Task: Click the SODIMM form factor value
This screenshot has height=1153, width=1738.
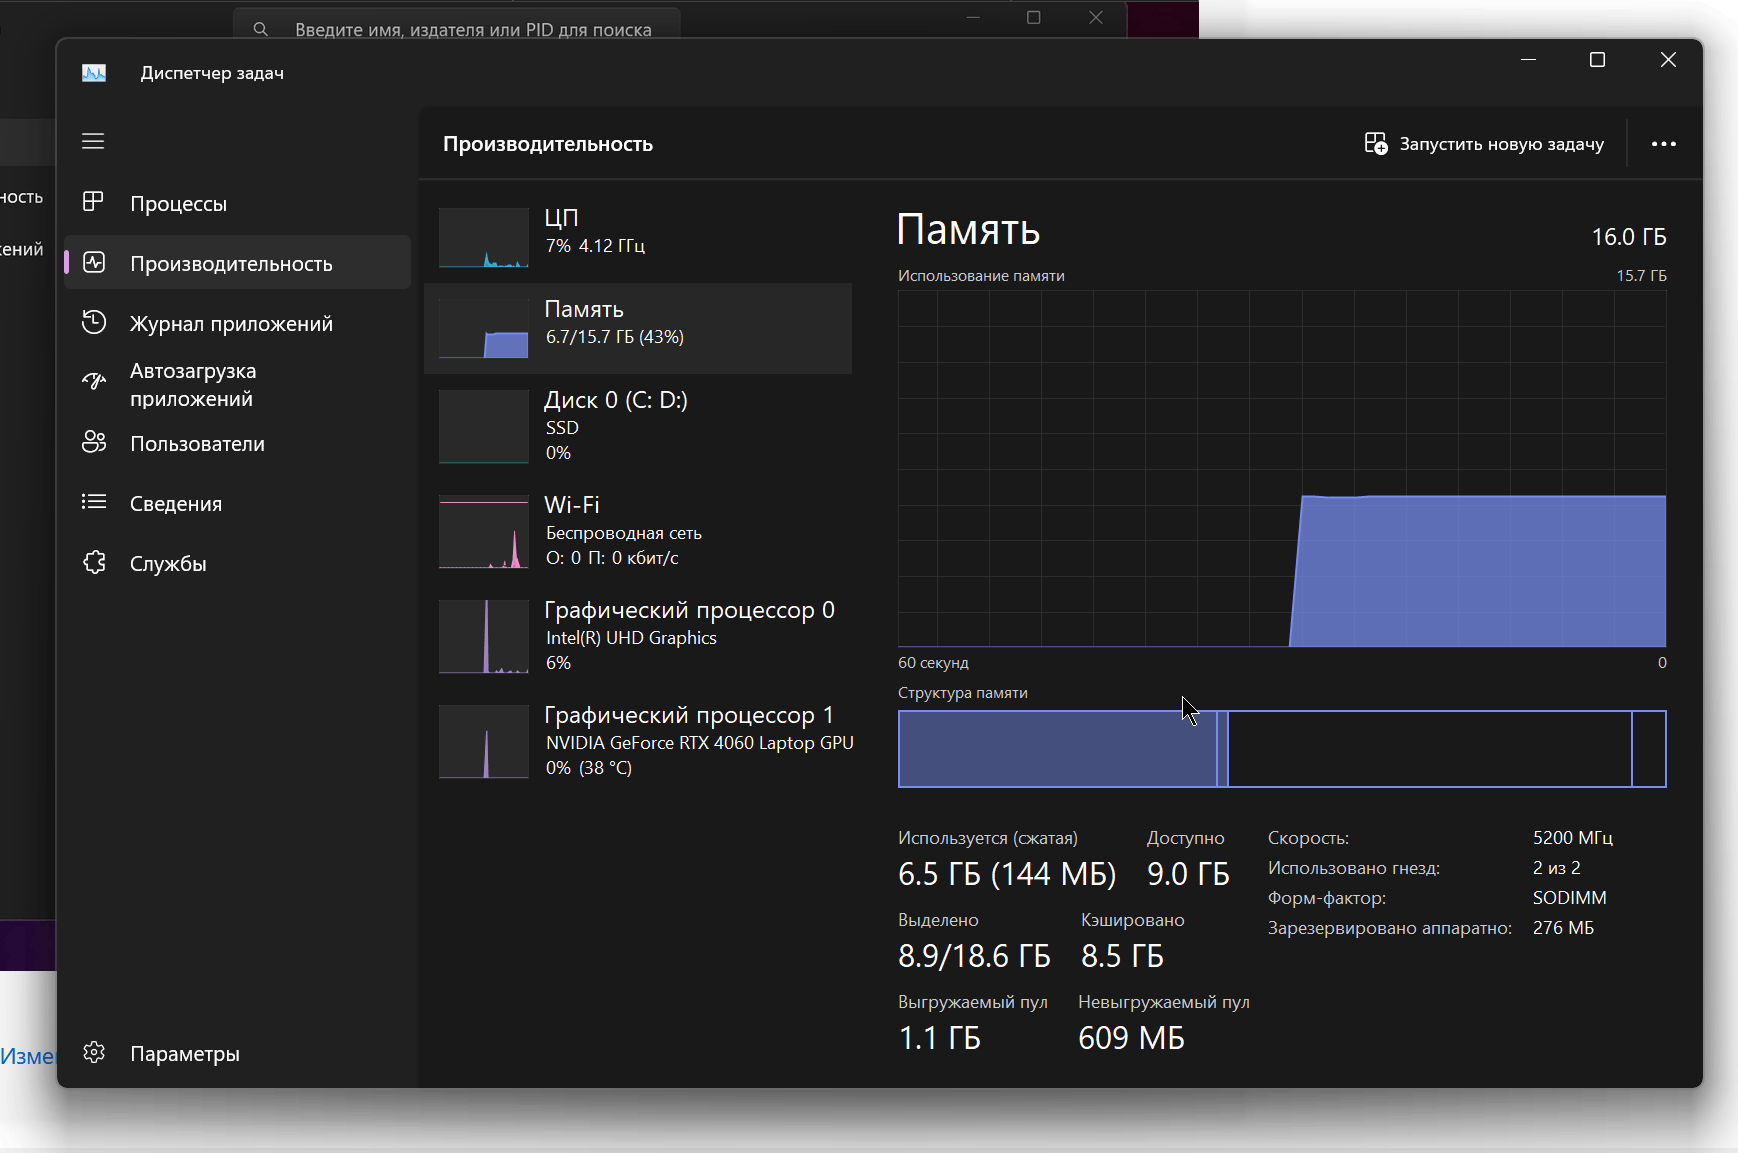Action: click(1570, 898)
